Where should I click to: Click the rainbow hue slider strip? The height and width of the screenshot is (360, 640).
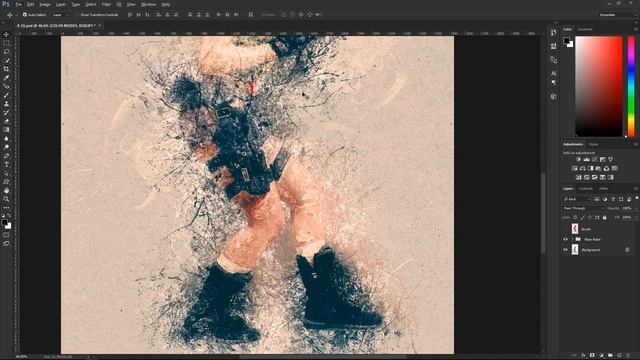[x=631, y=86]
